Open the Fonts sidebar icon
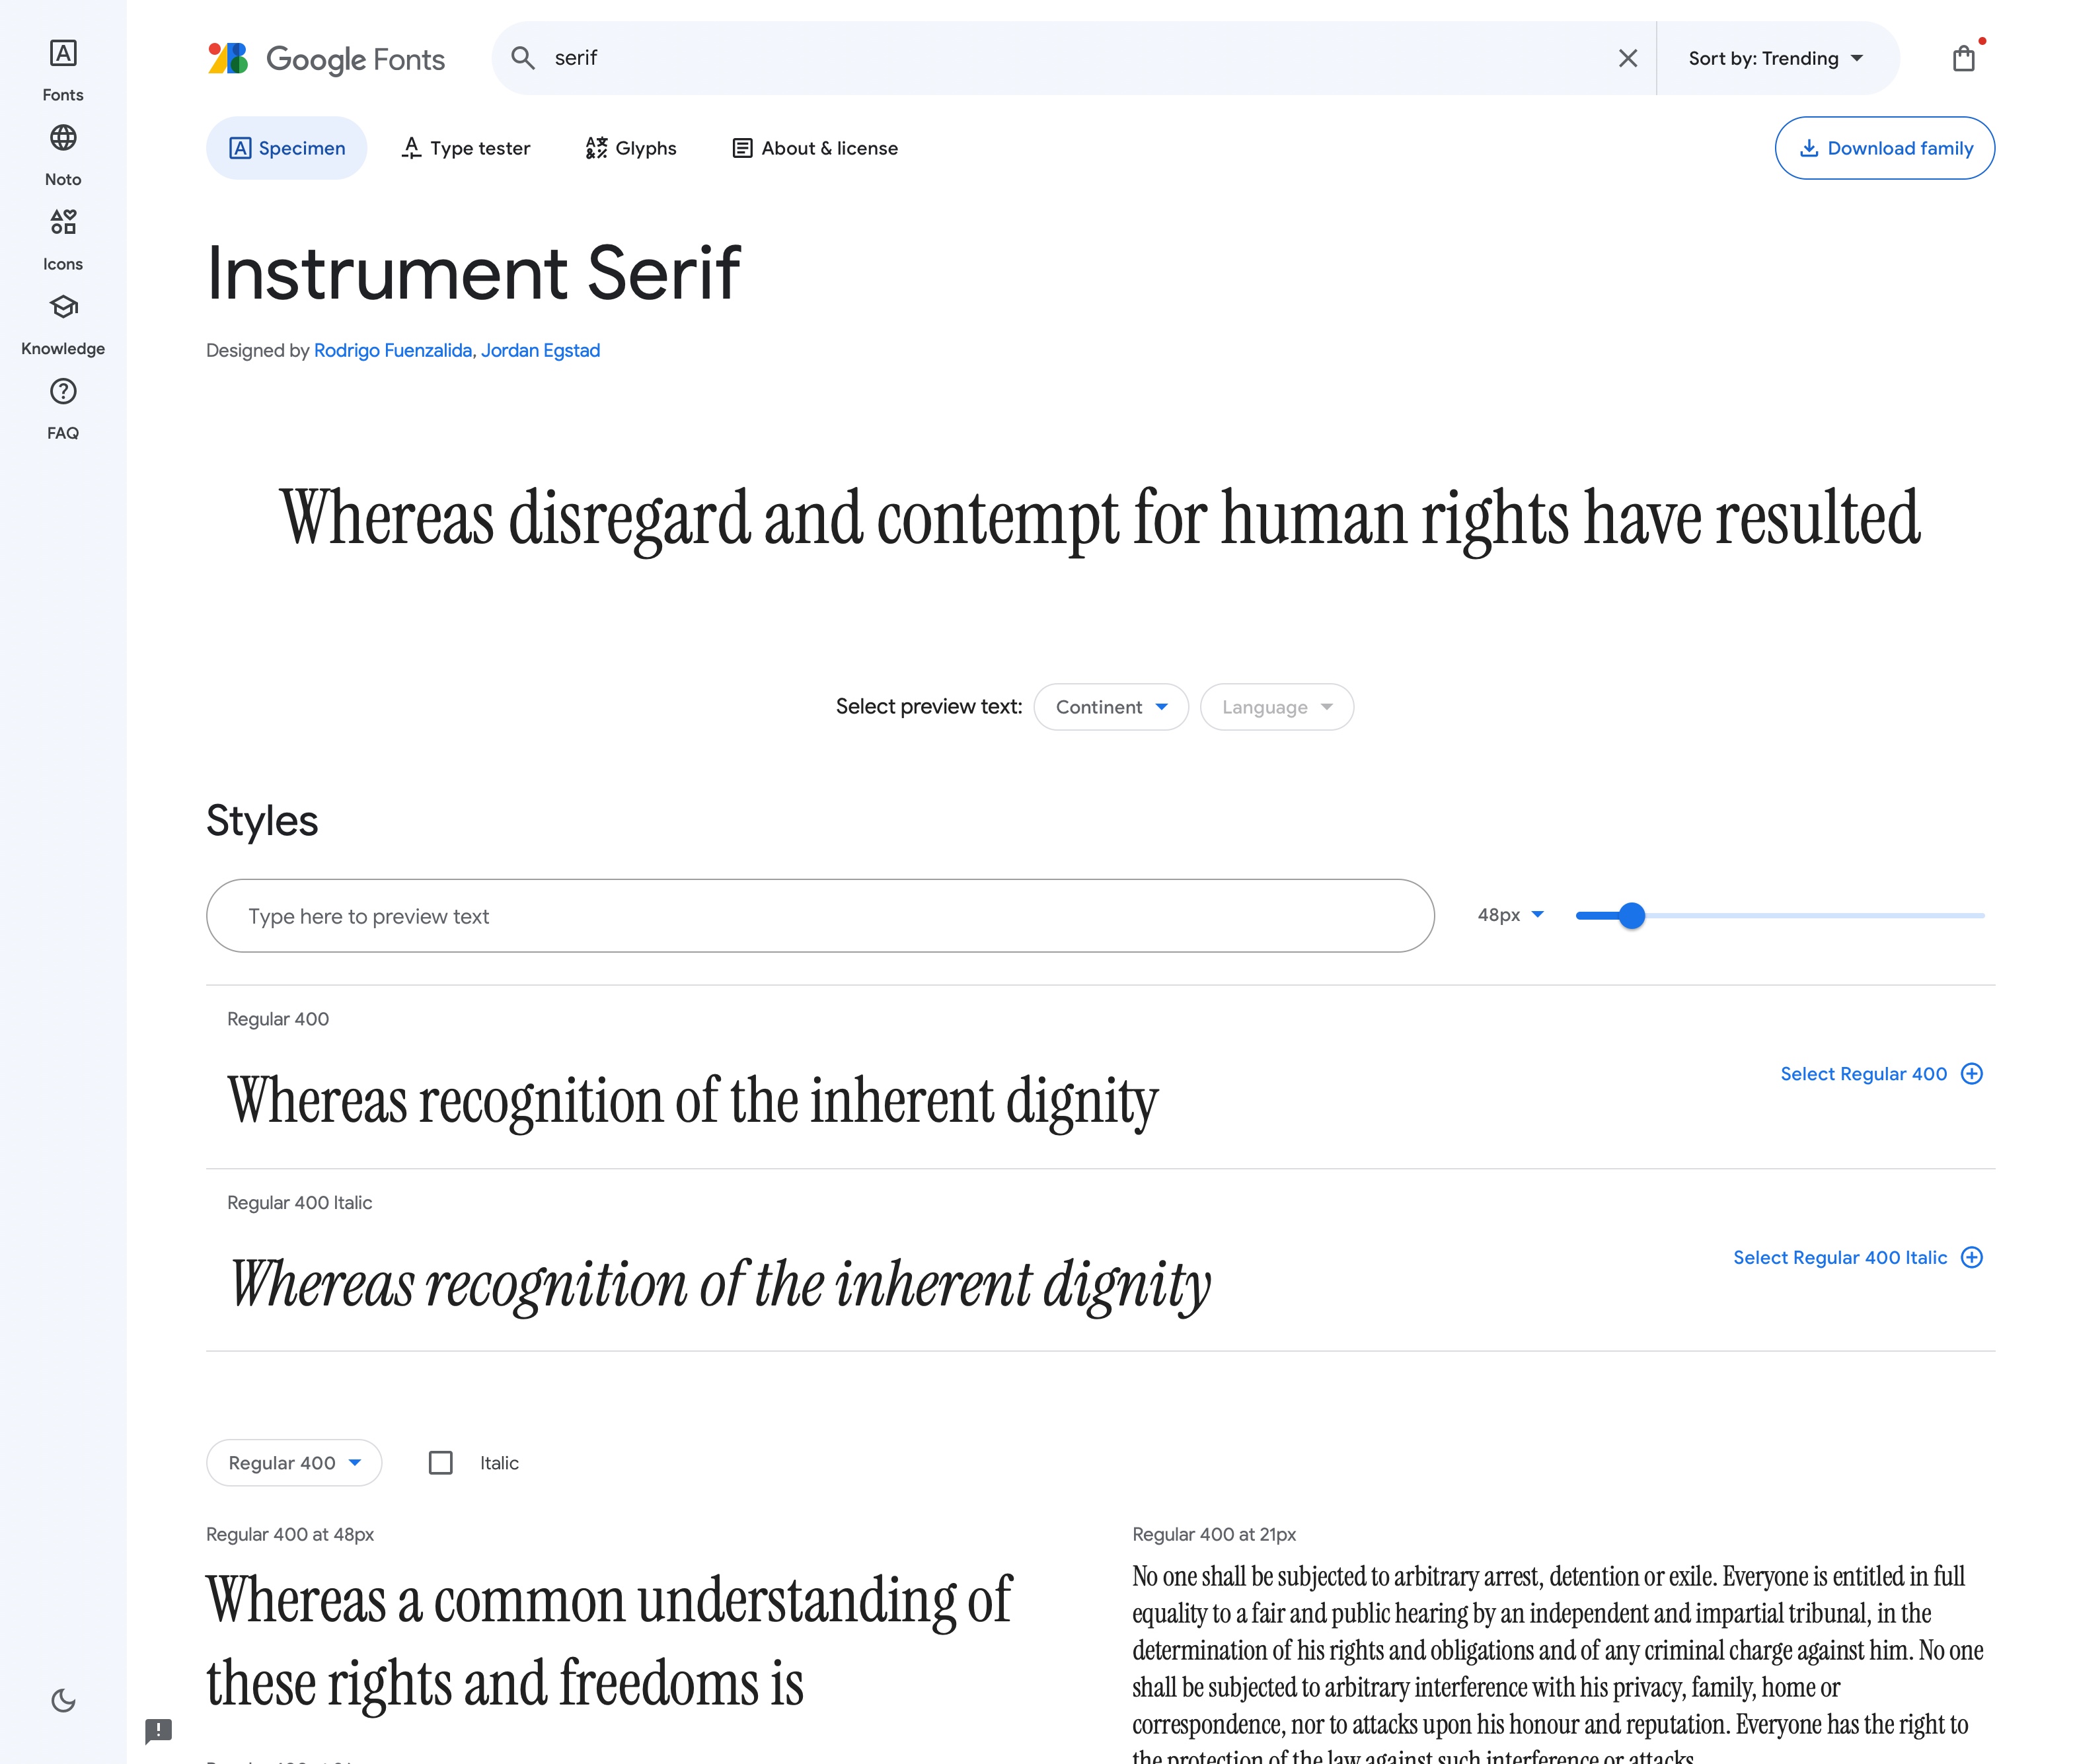Image resolution: width=2075 pixels, height=1764 pixels. 63,54
